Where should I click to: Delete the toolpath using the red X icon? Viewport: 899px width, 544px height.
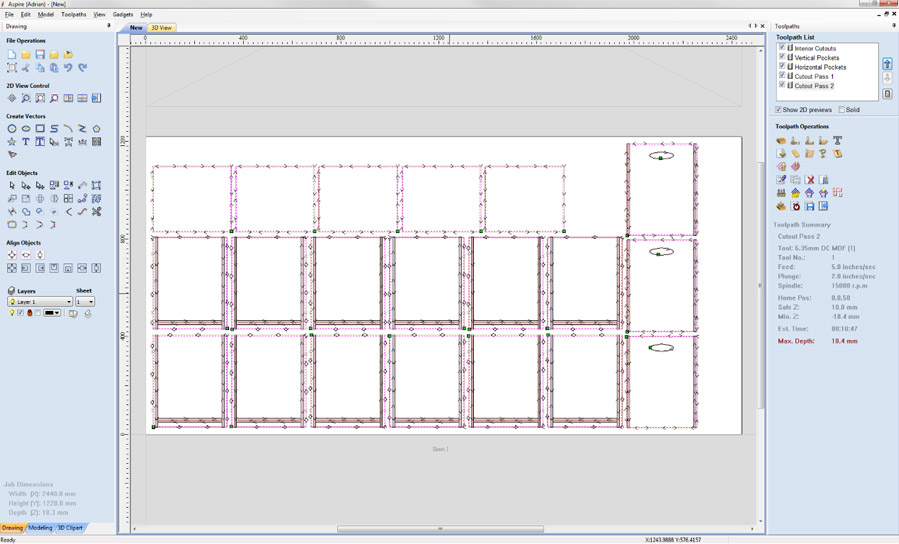point(809,179)
